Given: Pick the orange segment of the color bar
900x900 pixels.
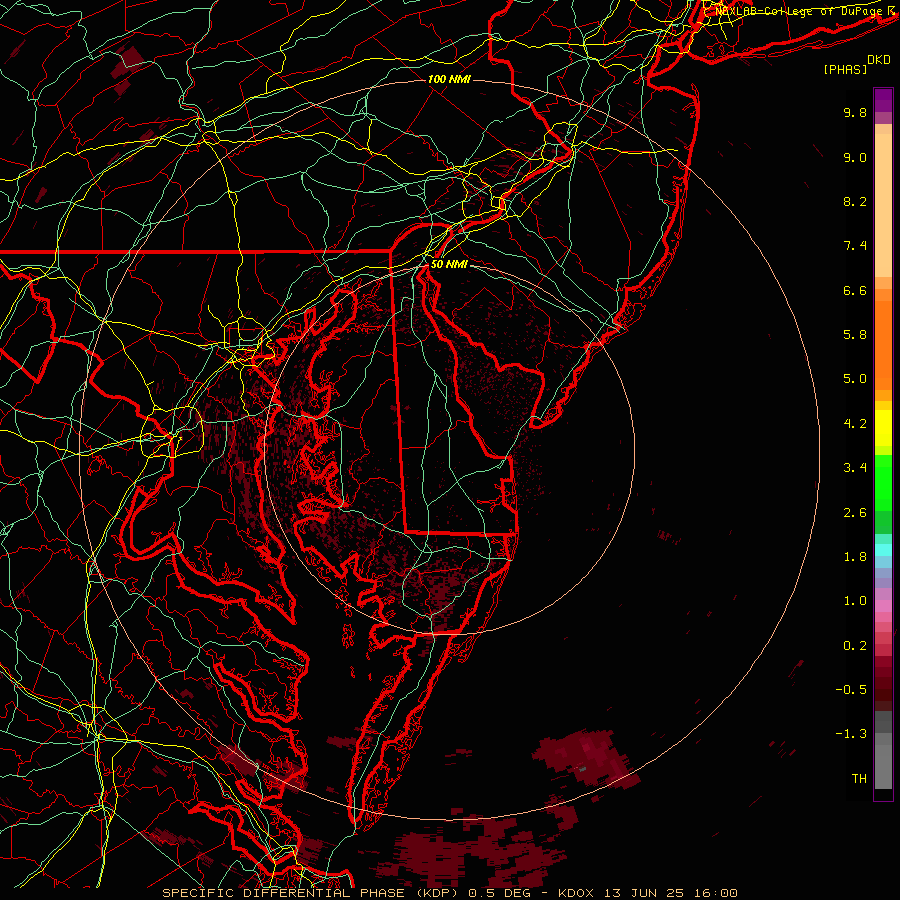Looking at the screenshot, I should click(883, 344).
